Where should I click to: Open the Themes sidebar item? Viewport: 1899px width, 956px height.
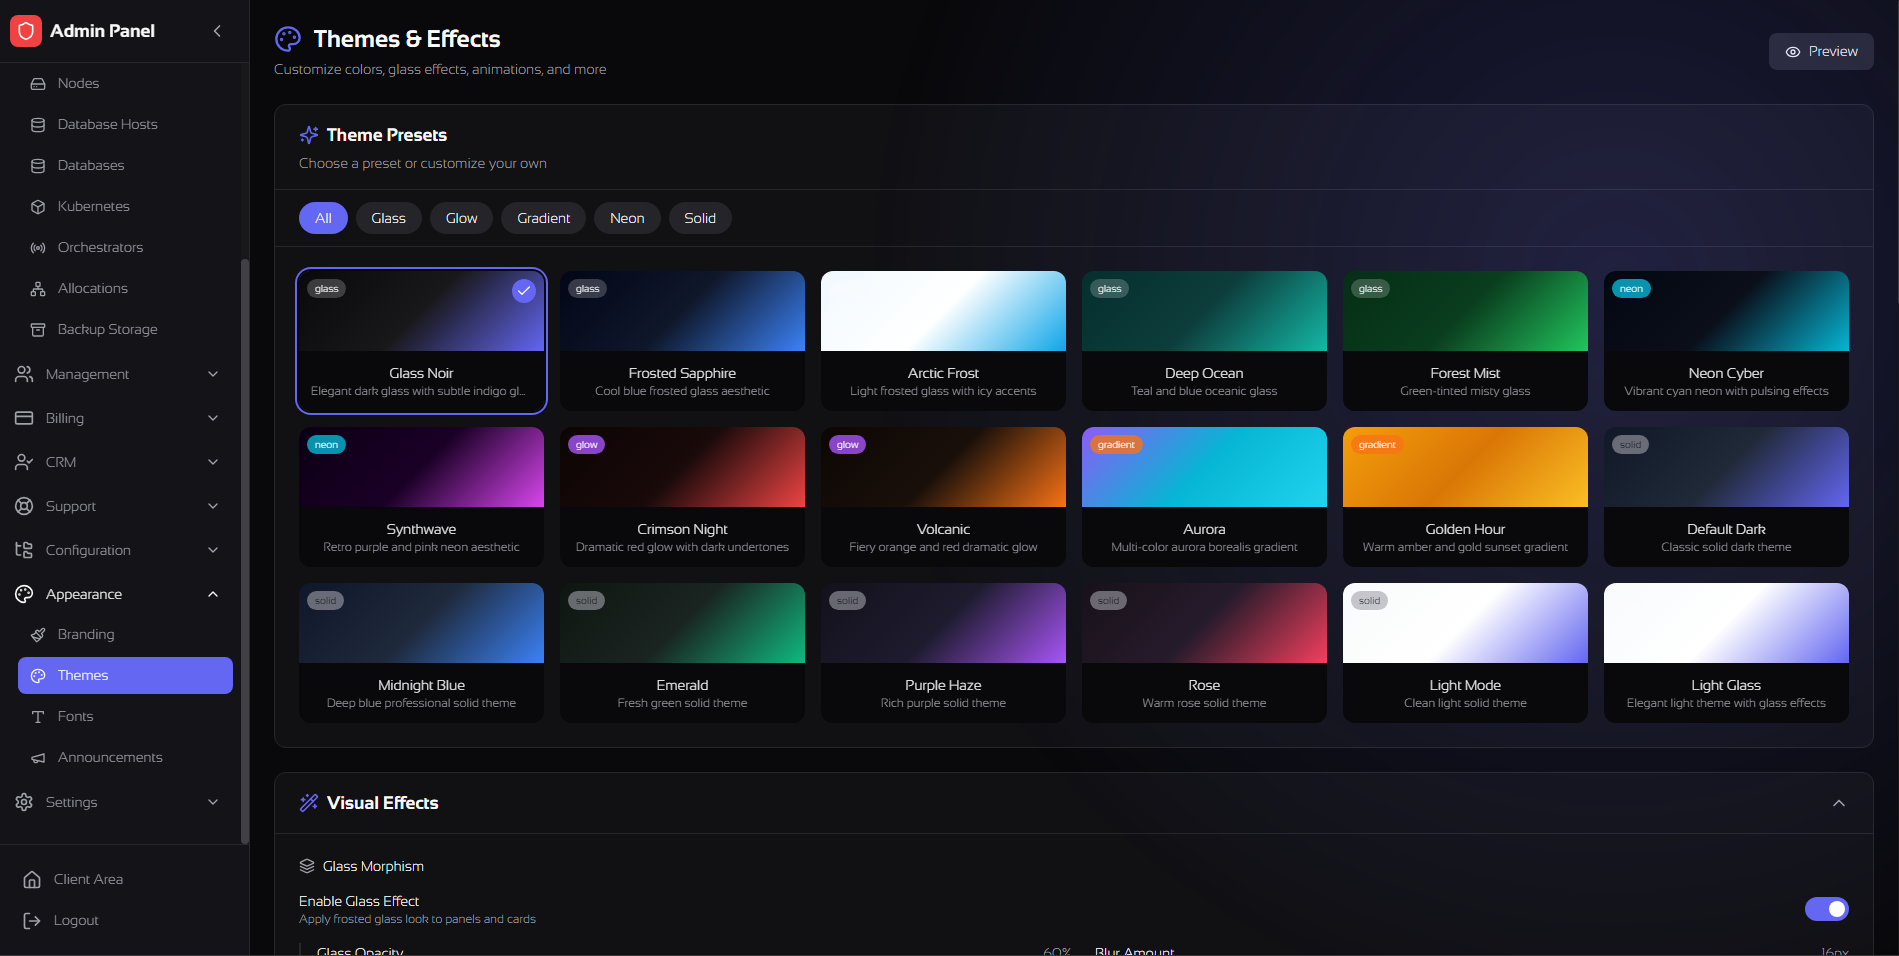pyautogui.click(x=125, y=675)
